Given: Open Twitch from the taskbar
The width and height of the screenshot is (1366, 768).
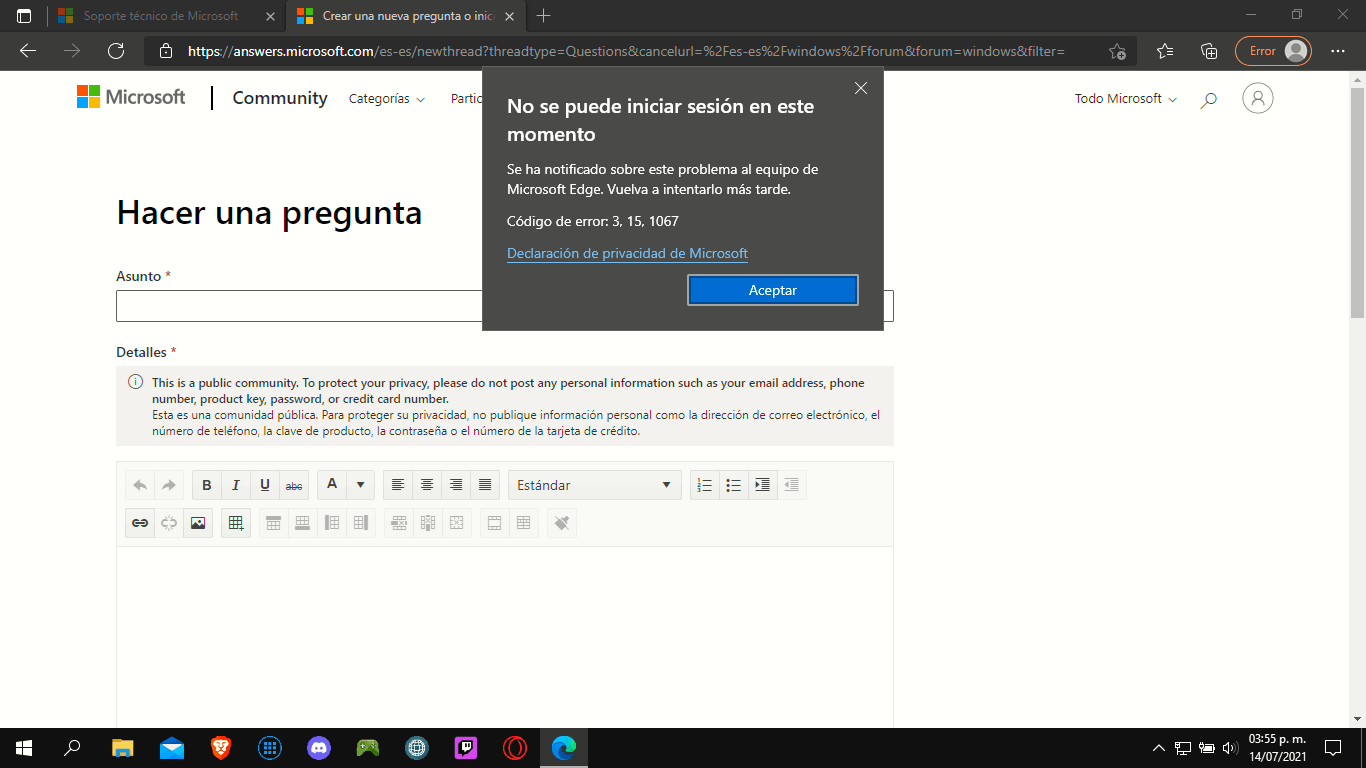Looking at the screenshot, I should (466, 747).
